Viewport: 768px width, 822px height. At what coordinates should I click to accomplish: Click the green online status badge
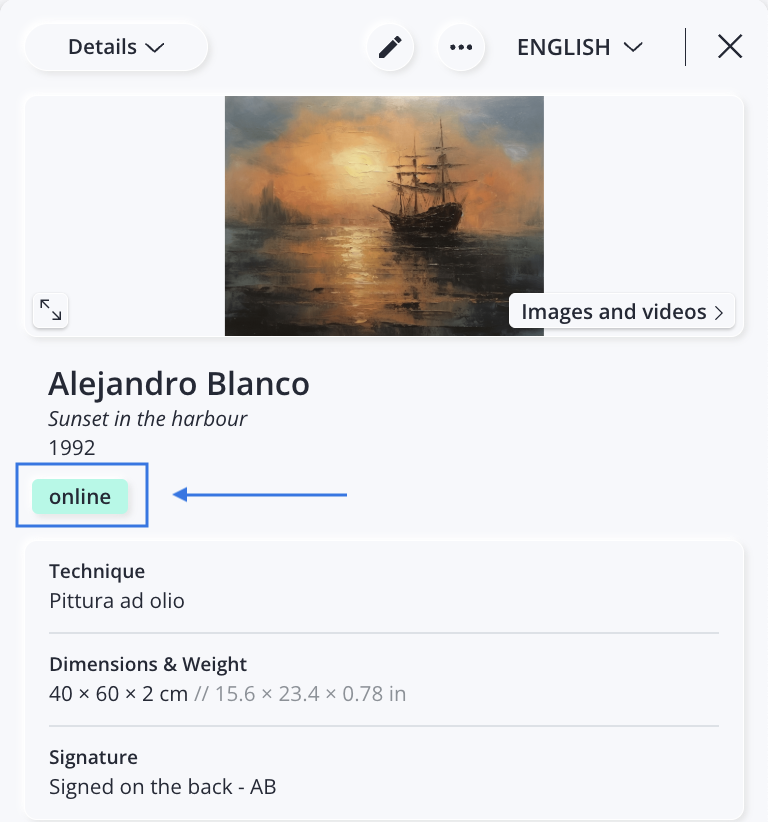coord(80,497)
